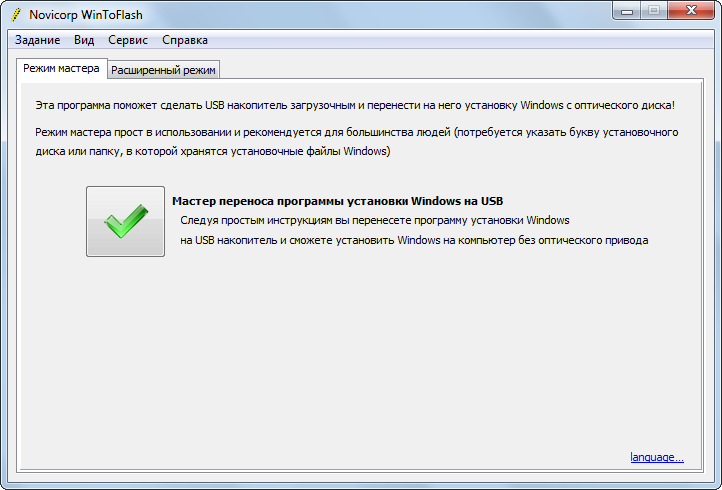
Task: Open the Задание menu
Action: (38, 40)
